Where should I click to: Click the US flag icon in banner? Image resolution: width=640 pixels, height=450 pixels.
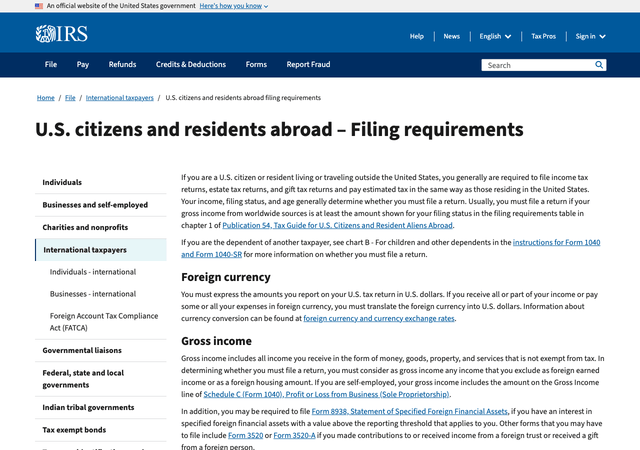39,6
